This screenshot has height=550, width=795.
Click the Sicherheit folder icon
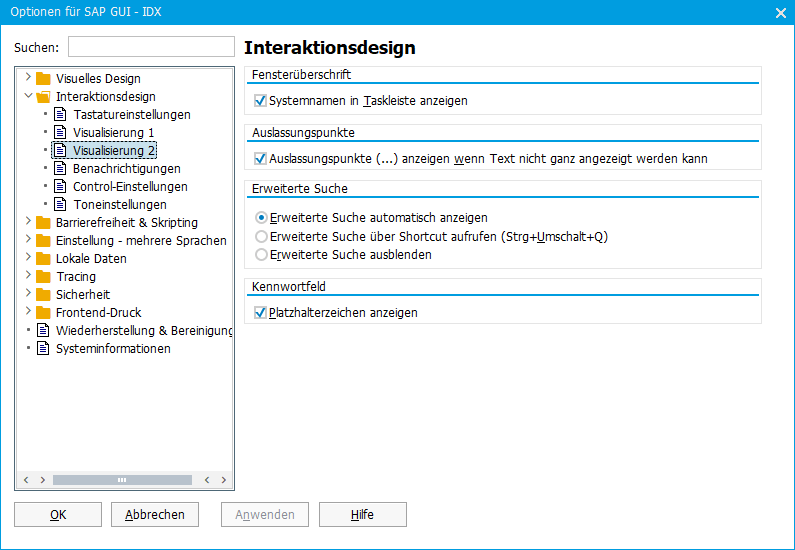pos(43,295)
